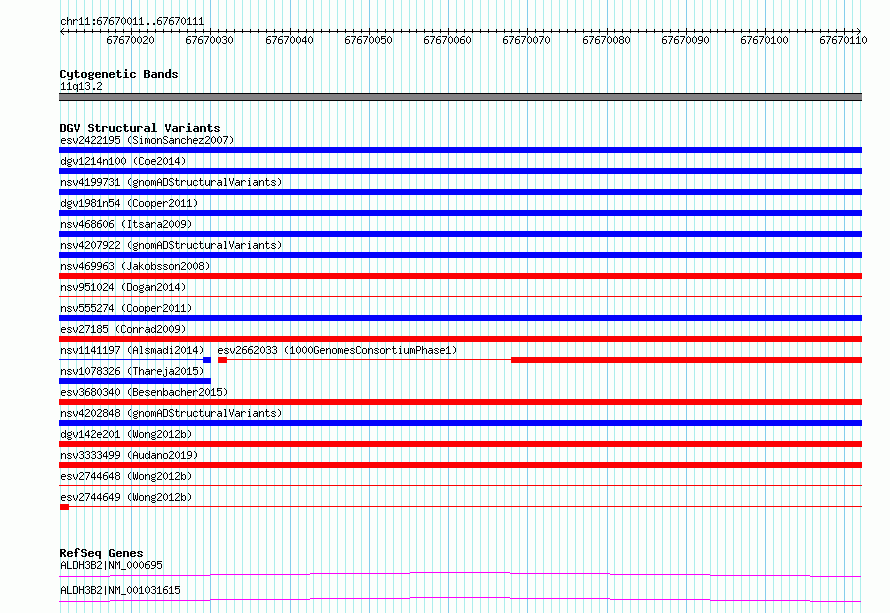The width and height of the screenshot is (890, 613).
Task: Click the RefSeq Genes track heading
Action: [x=101, y=553]
